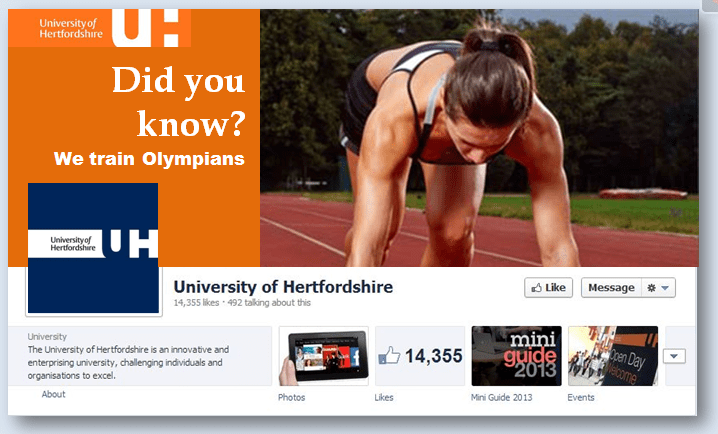The image size is (718, 434).
Task: Click the University of Hertfordshire page title
Action: tap(283, 287)
